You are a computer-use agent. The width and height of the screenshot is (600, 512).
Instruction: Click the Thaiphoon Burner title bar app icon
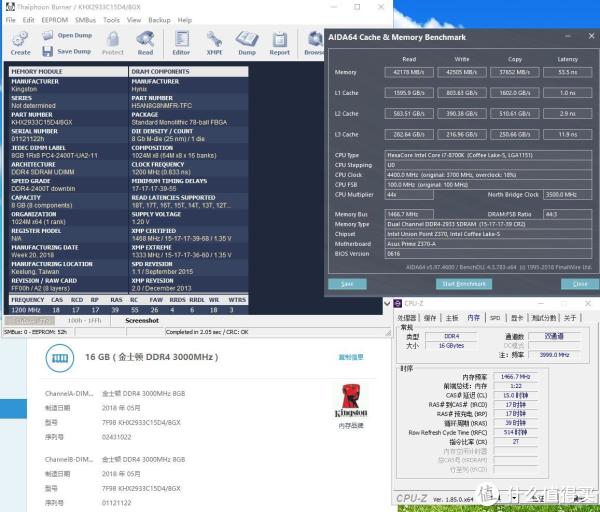pos(10,7)
